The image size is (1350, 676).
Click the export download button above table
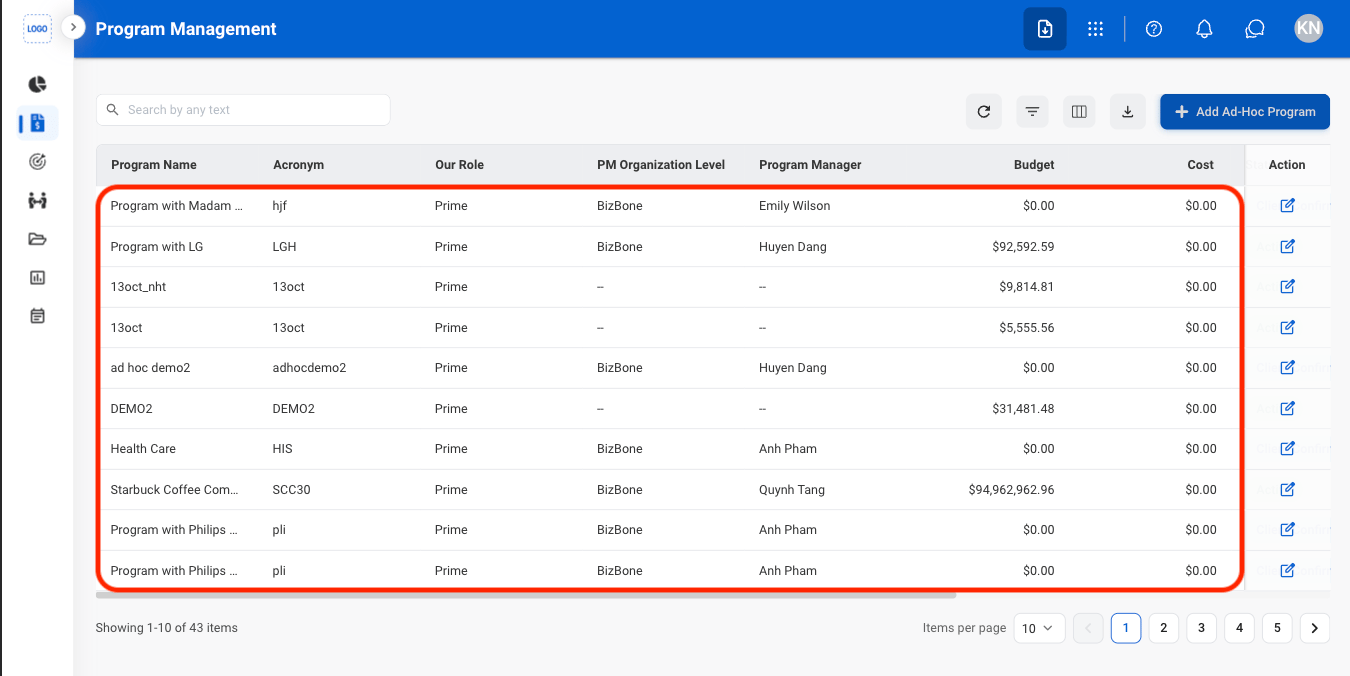[x=1128, y=112]
